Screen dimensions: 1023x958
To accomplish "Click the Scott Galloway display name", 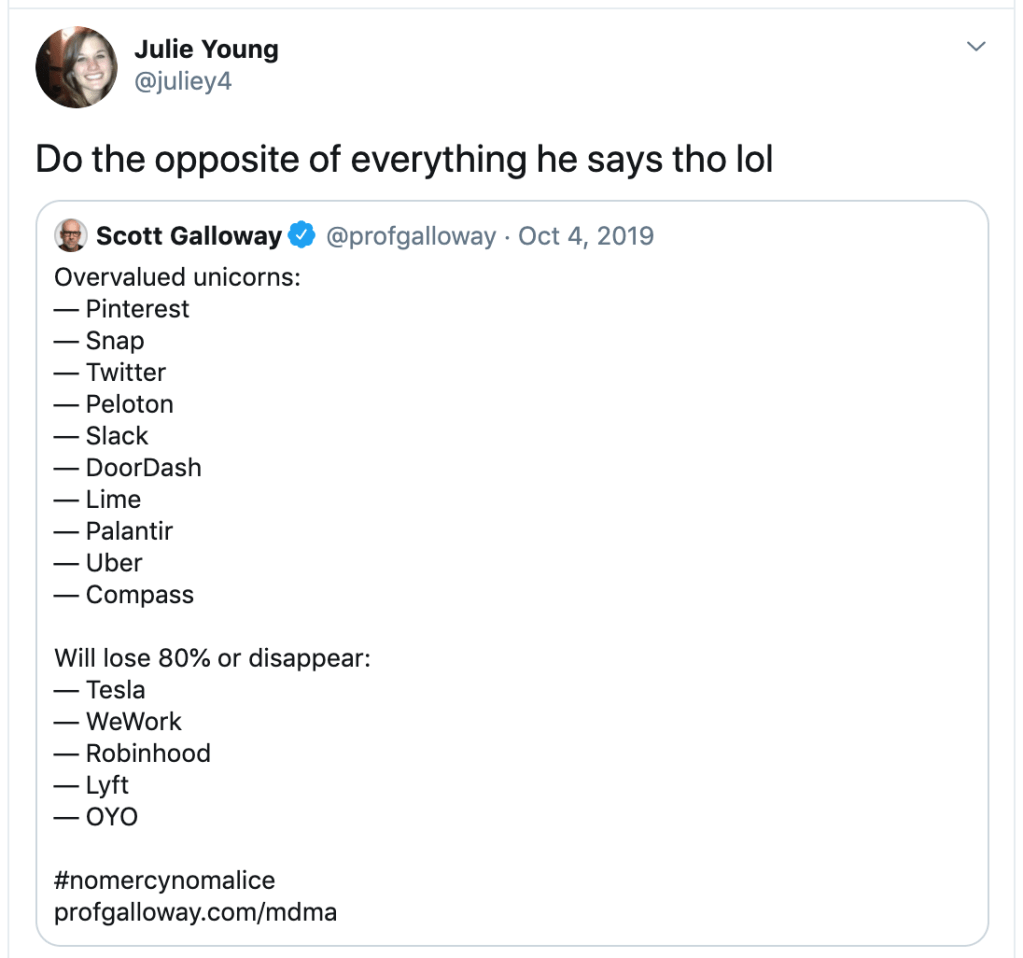I will pos(188,236).
